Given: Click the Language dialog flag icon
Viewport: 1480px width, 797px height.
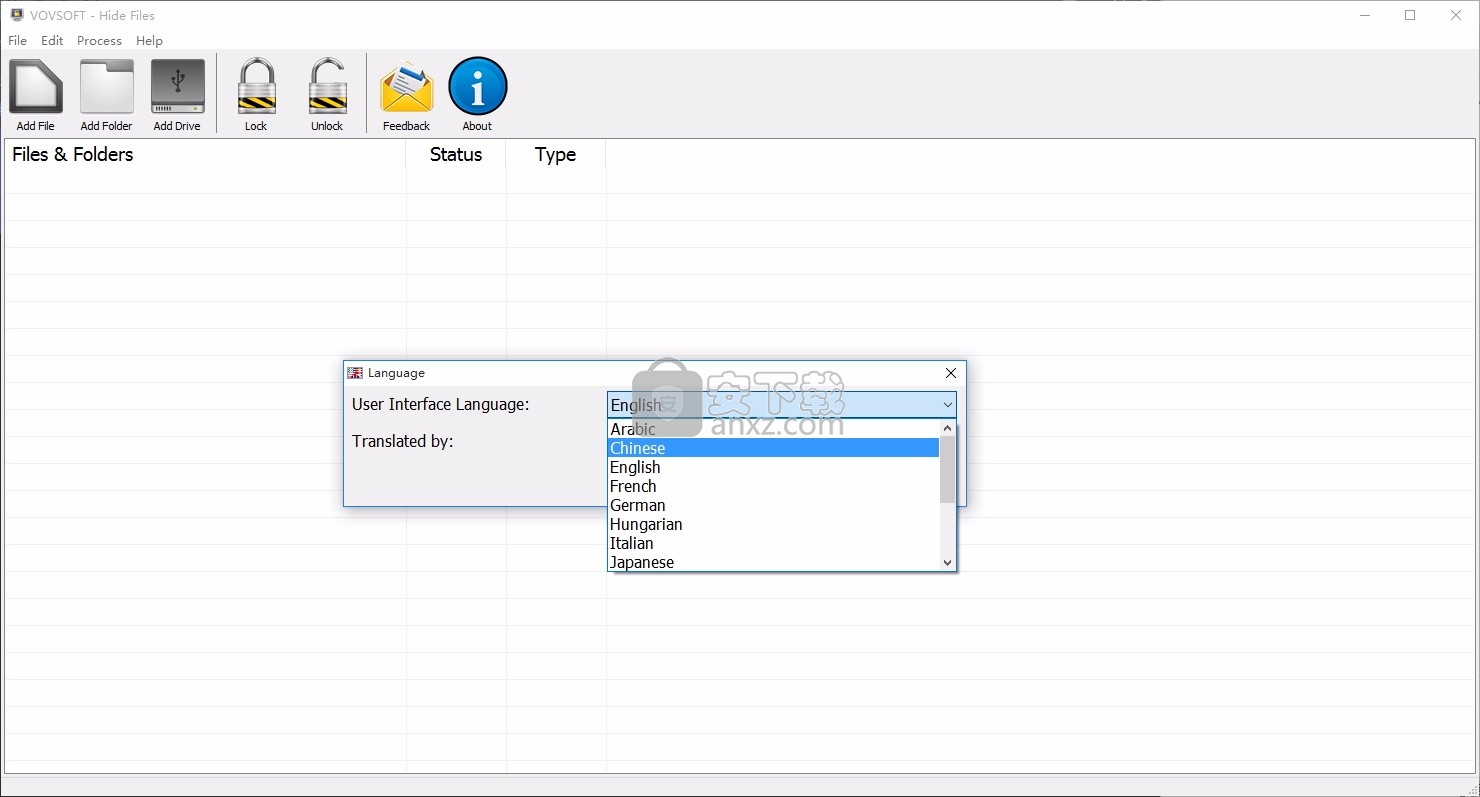Looking at the screenshot, I should [355, 373].
